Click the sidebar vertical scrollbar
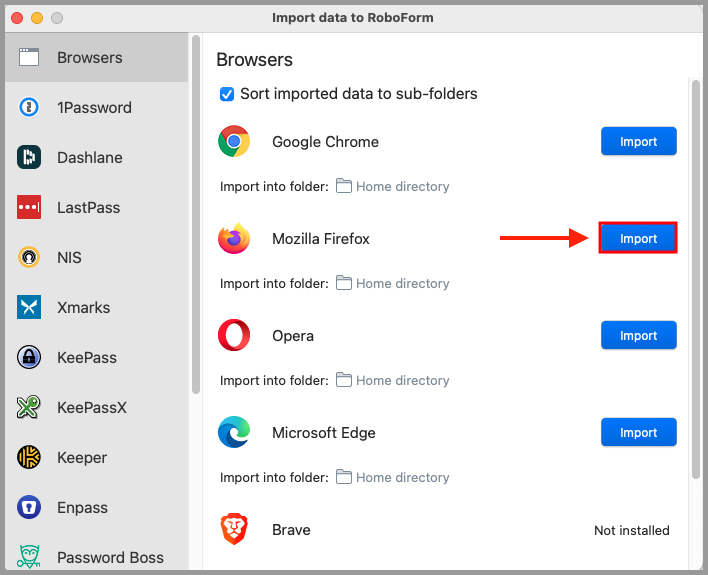 click(x=196, y=215)
